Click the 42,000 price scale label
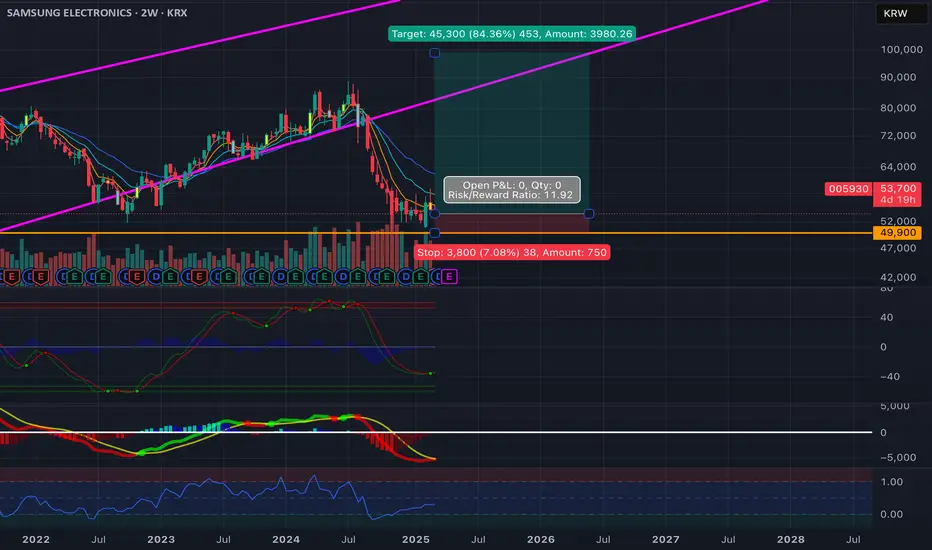This screenshot has height=550, width=932. (x=898, y=277)
